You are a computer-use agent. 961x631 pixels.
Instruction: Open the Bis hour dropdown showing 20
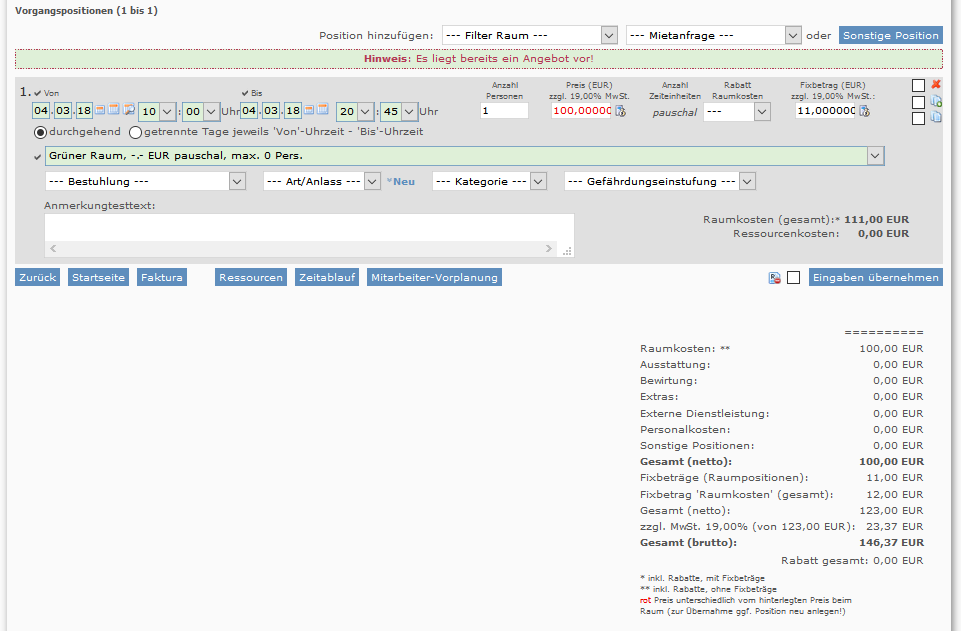coord(355,111)
